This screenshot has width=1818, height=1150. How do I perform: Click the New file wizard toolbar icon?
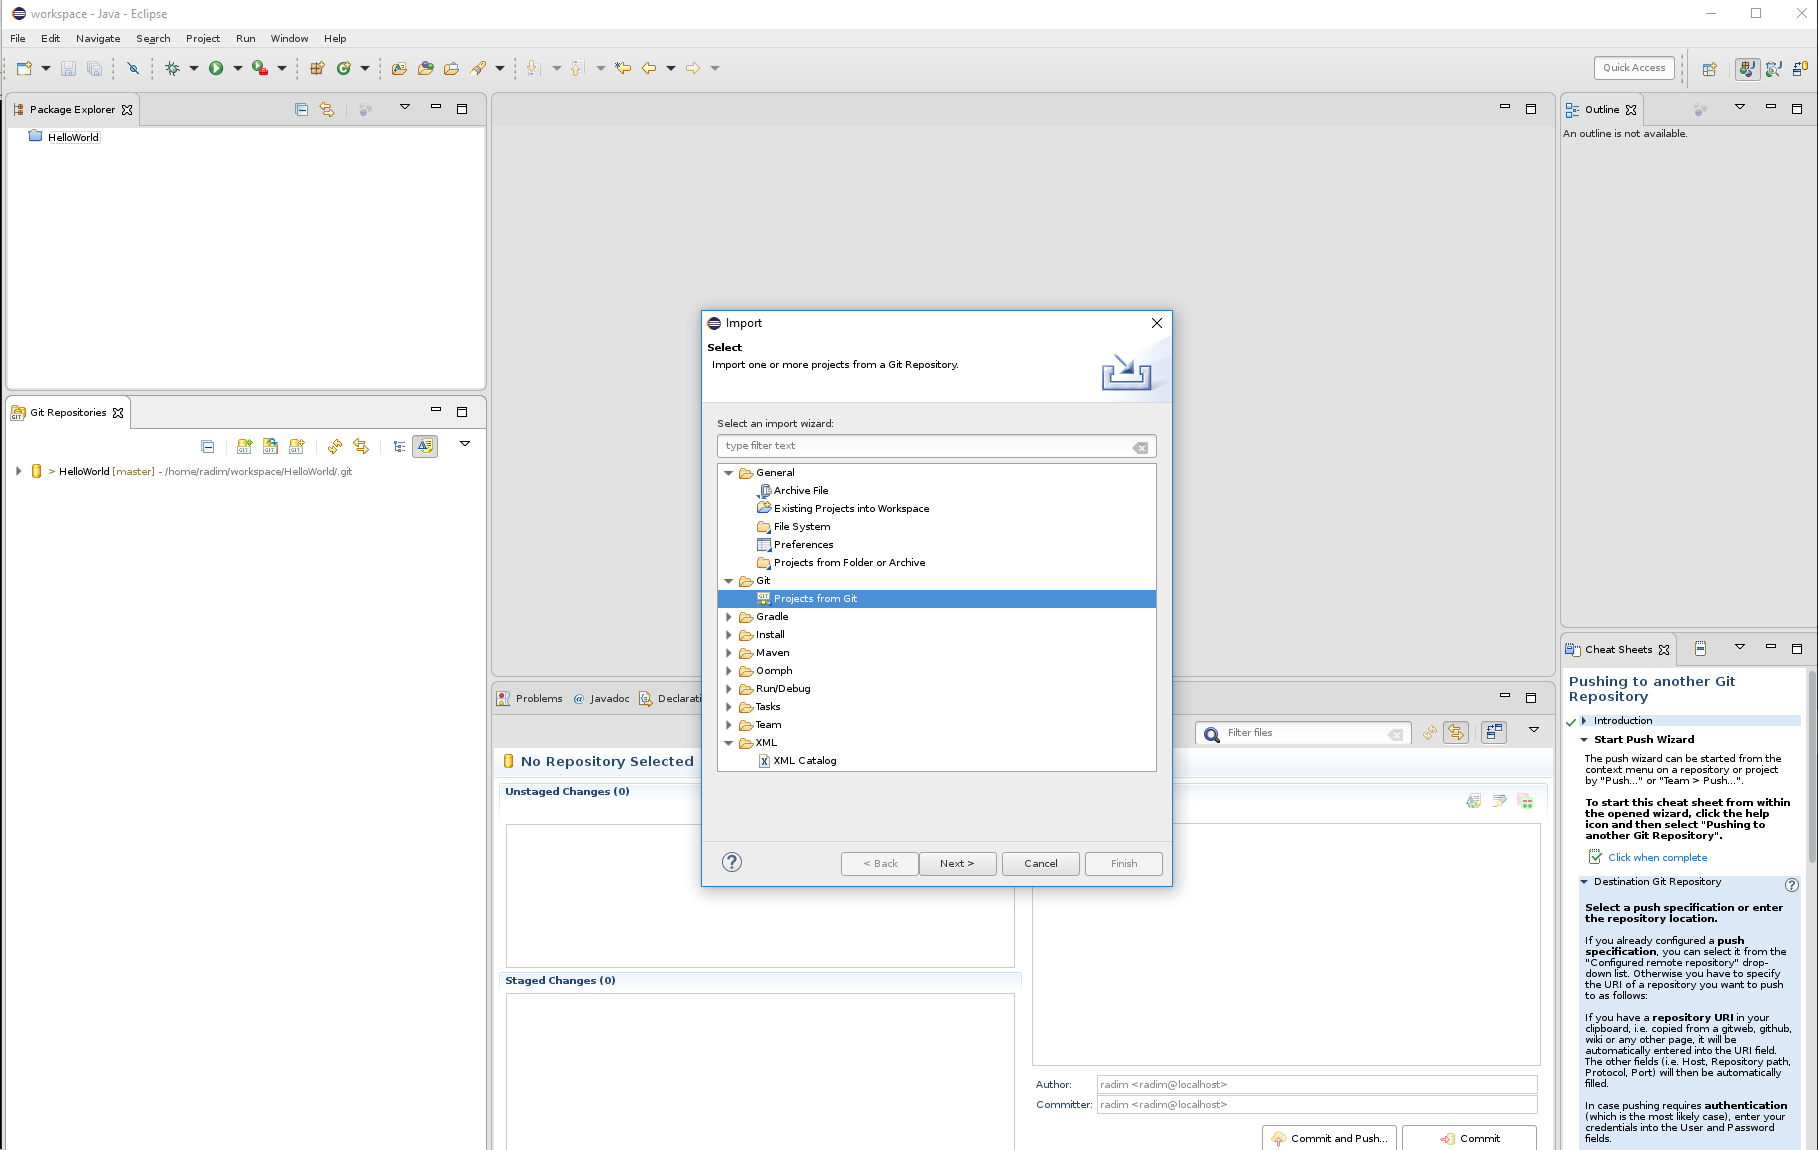coord(24,68)
